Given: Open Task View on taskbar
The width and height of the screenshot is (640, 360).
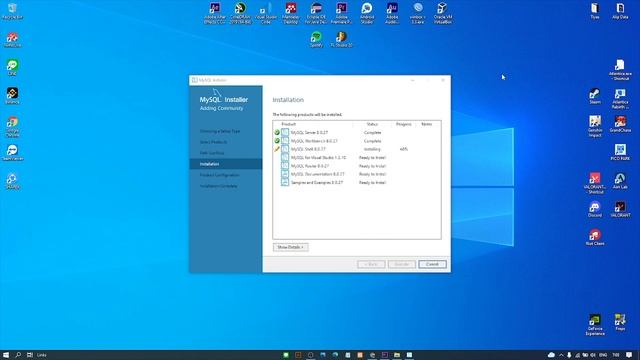Looking at the screenshot, I should pos(29,355).
